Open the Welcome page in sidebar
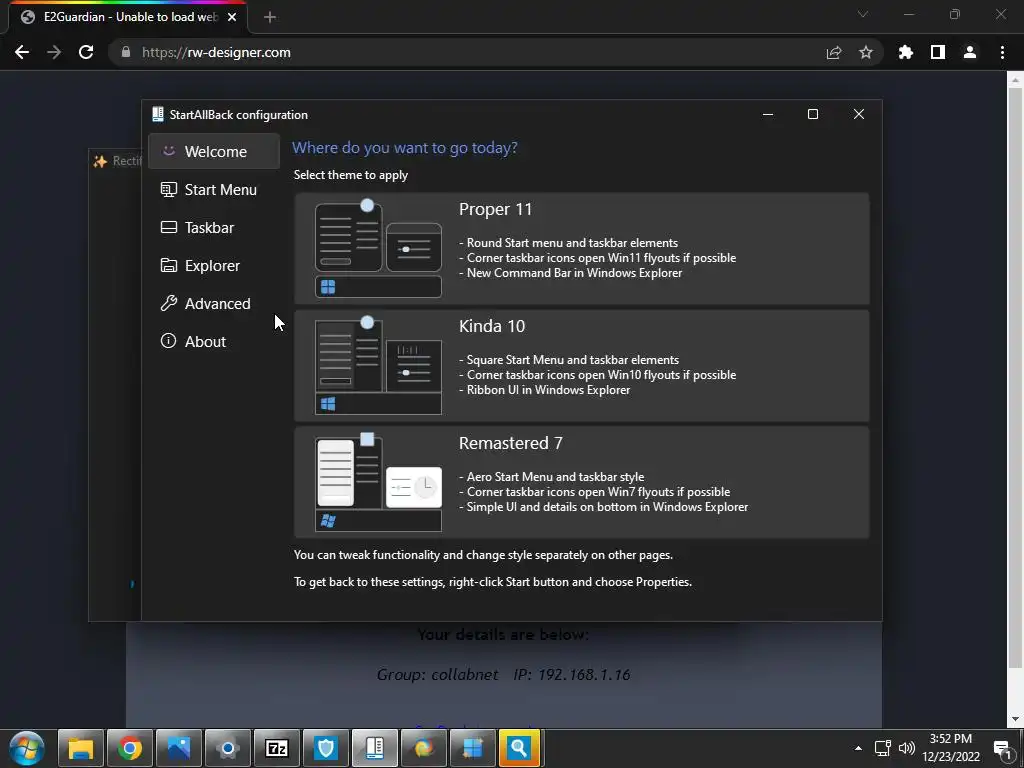Screen dimensions: 1024x768 point(214,152)
